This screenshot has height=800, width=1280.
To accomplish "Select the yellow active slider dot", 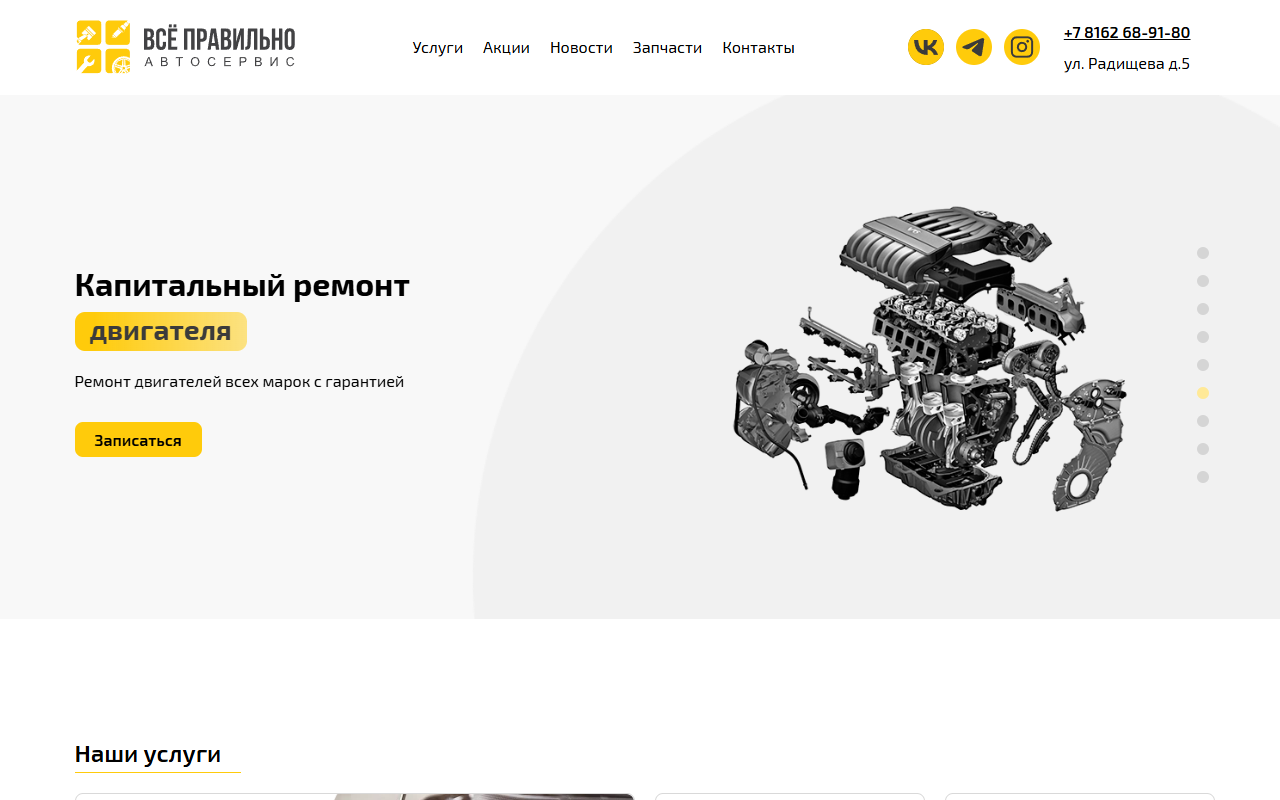I will click(x=1203, y=392).
